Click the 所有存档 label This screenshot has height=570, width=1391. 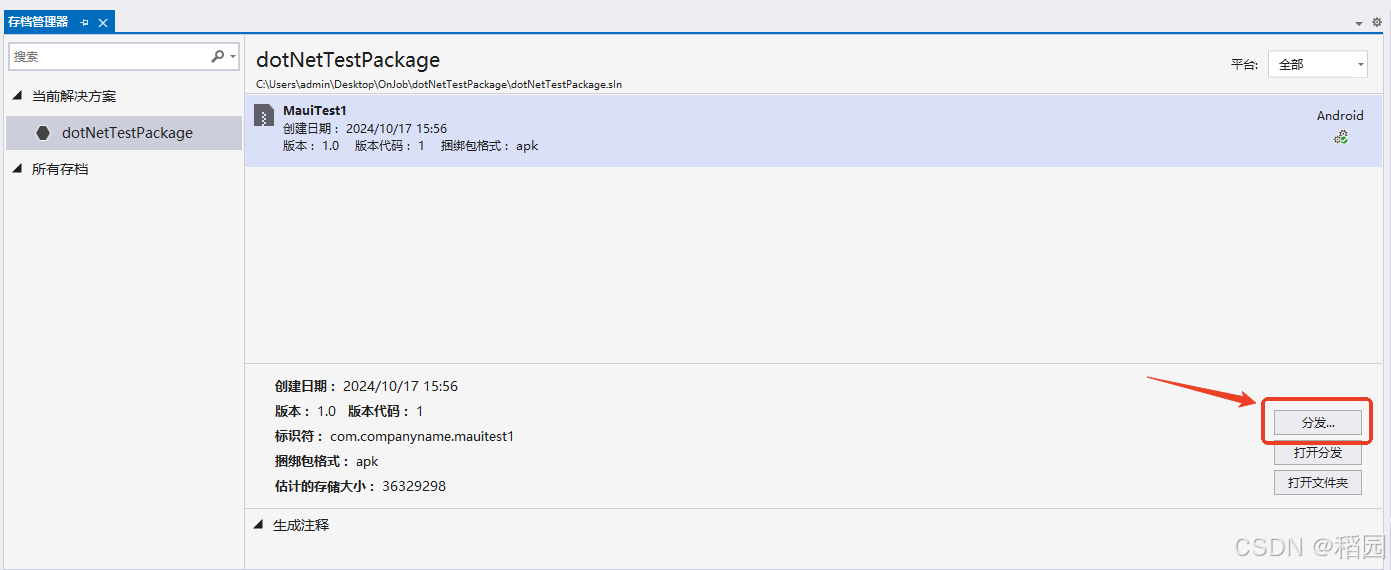[60, 169]
